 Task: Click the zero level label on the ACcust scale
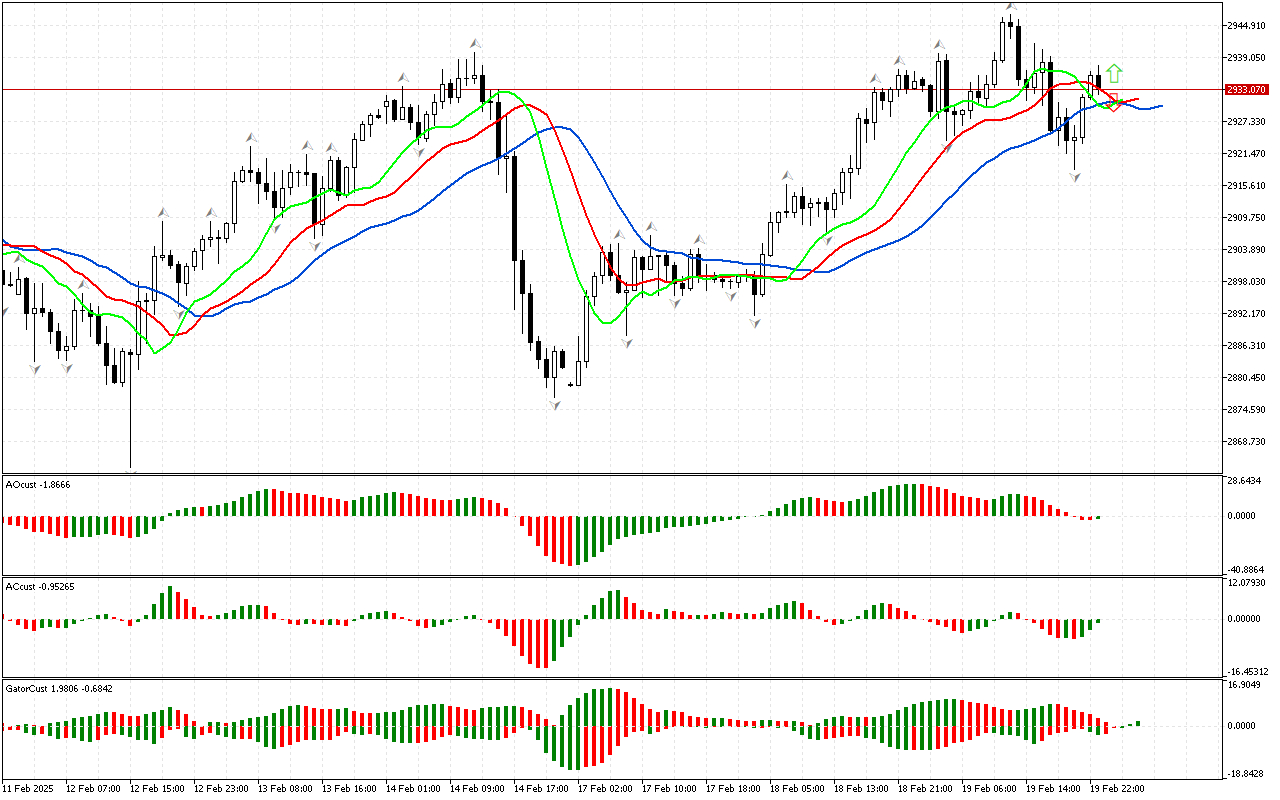pos(1246,618)
